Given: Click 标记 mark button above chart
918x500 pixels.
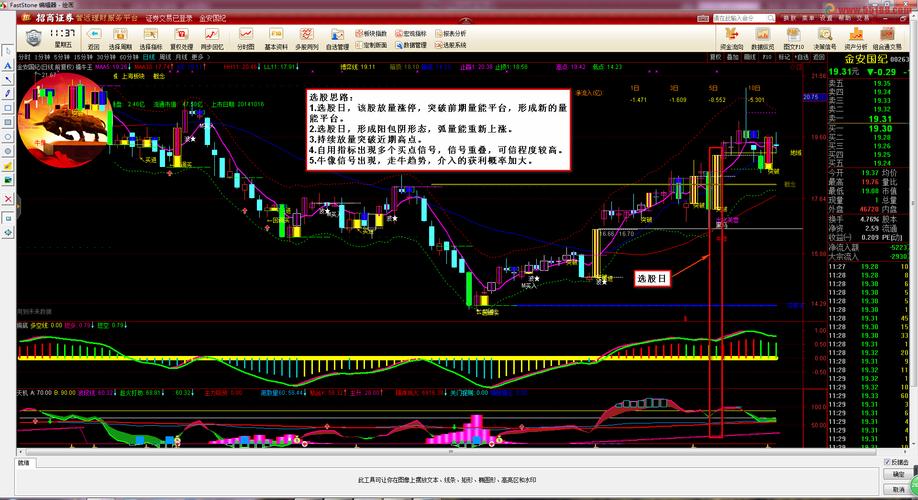Looking at the screenshot, I should click(784, 57).
